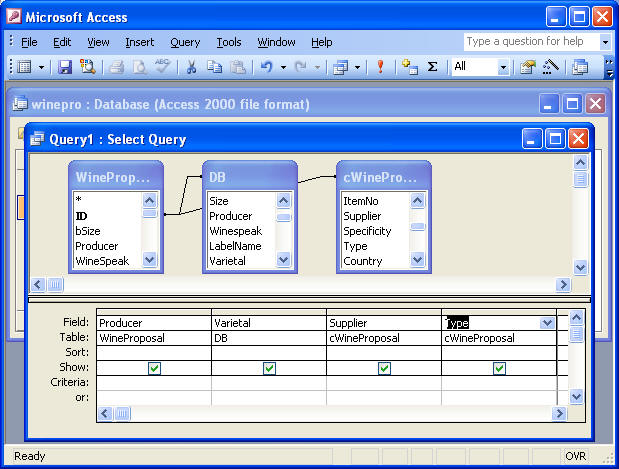
Task: Click the Redo arrow icon
Action: tap(301, 67)
